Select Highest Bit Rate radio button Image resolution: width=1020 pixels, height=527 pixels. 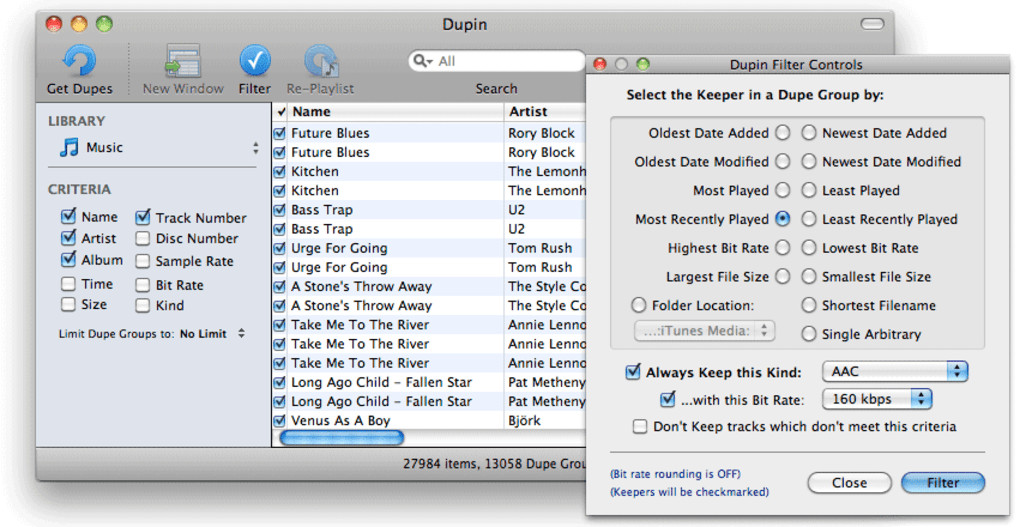pos(782,248)
